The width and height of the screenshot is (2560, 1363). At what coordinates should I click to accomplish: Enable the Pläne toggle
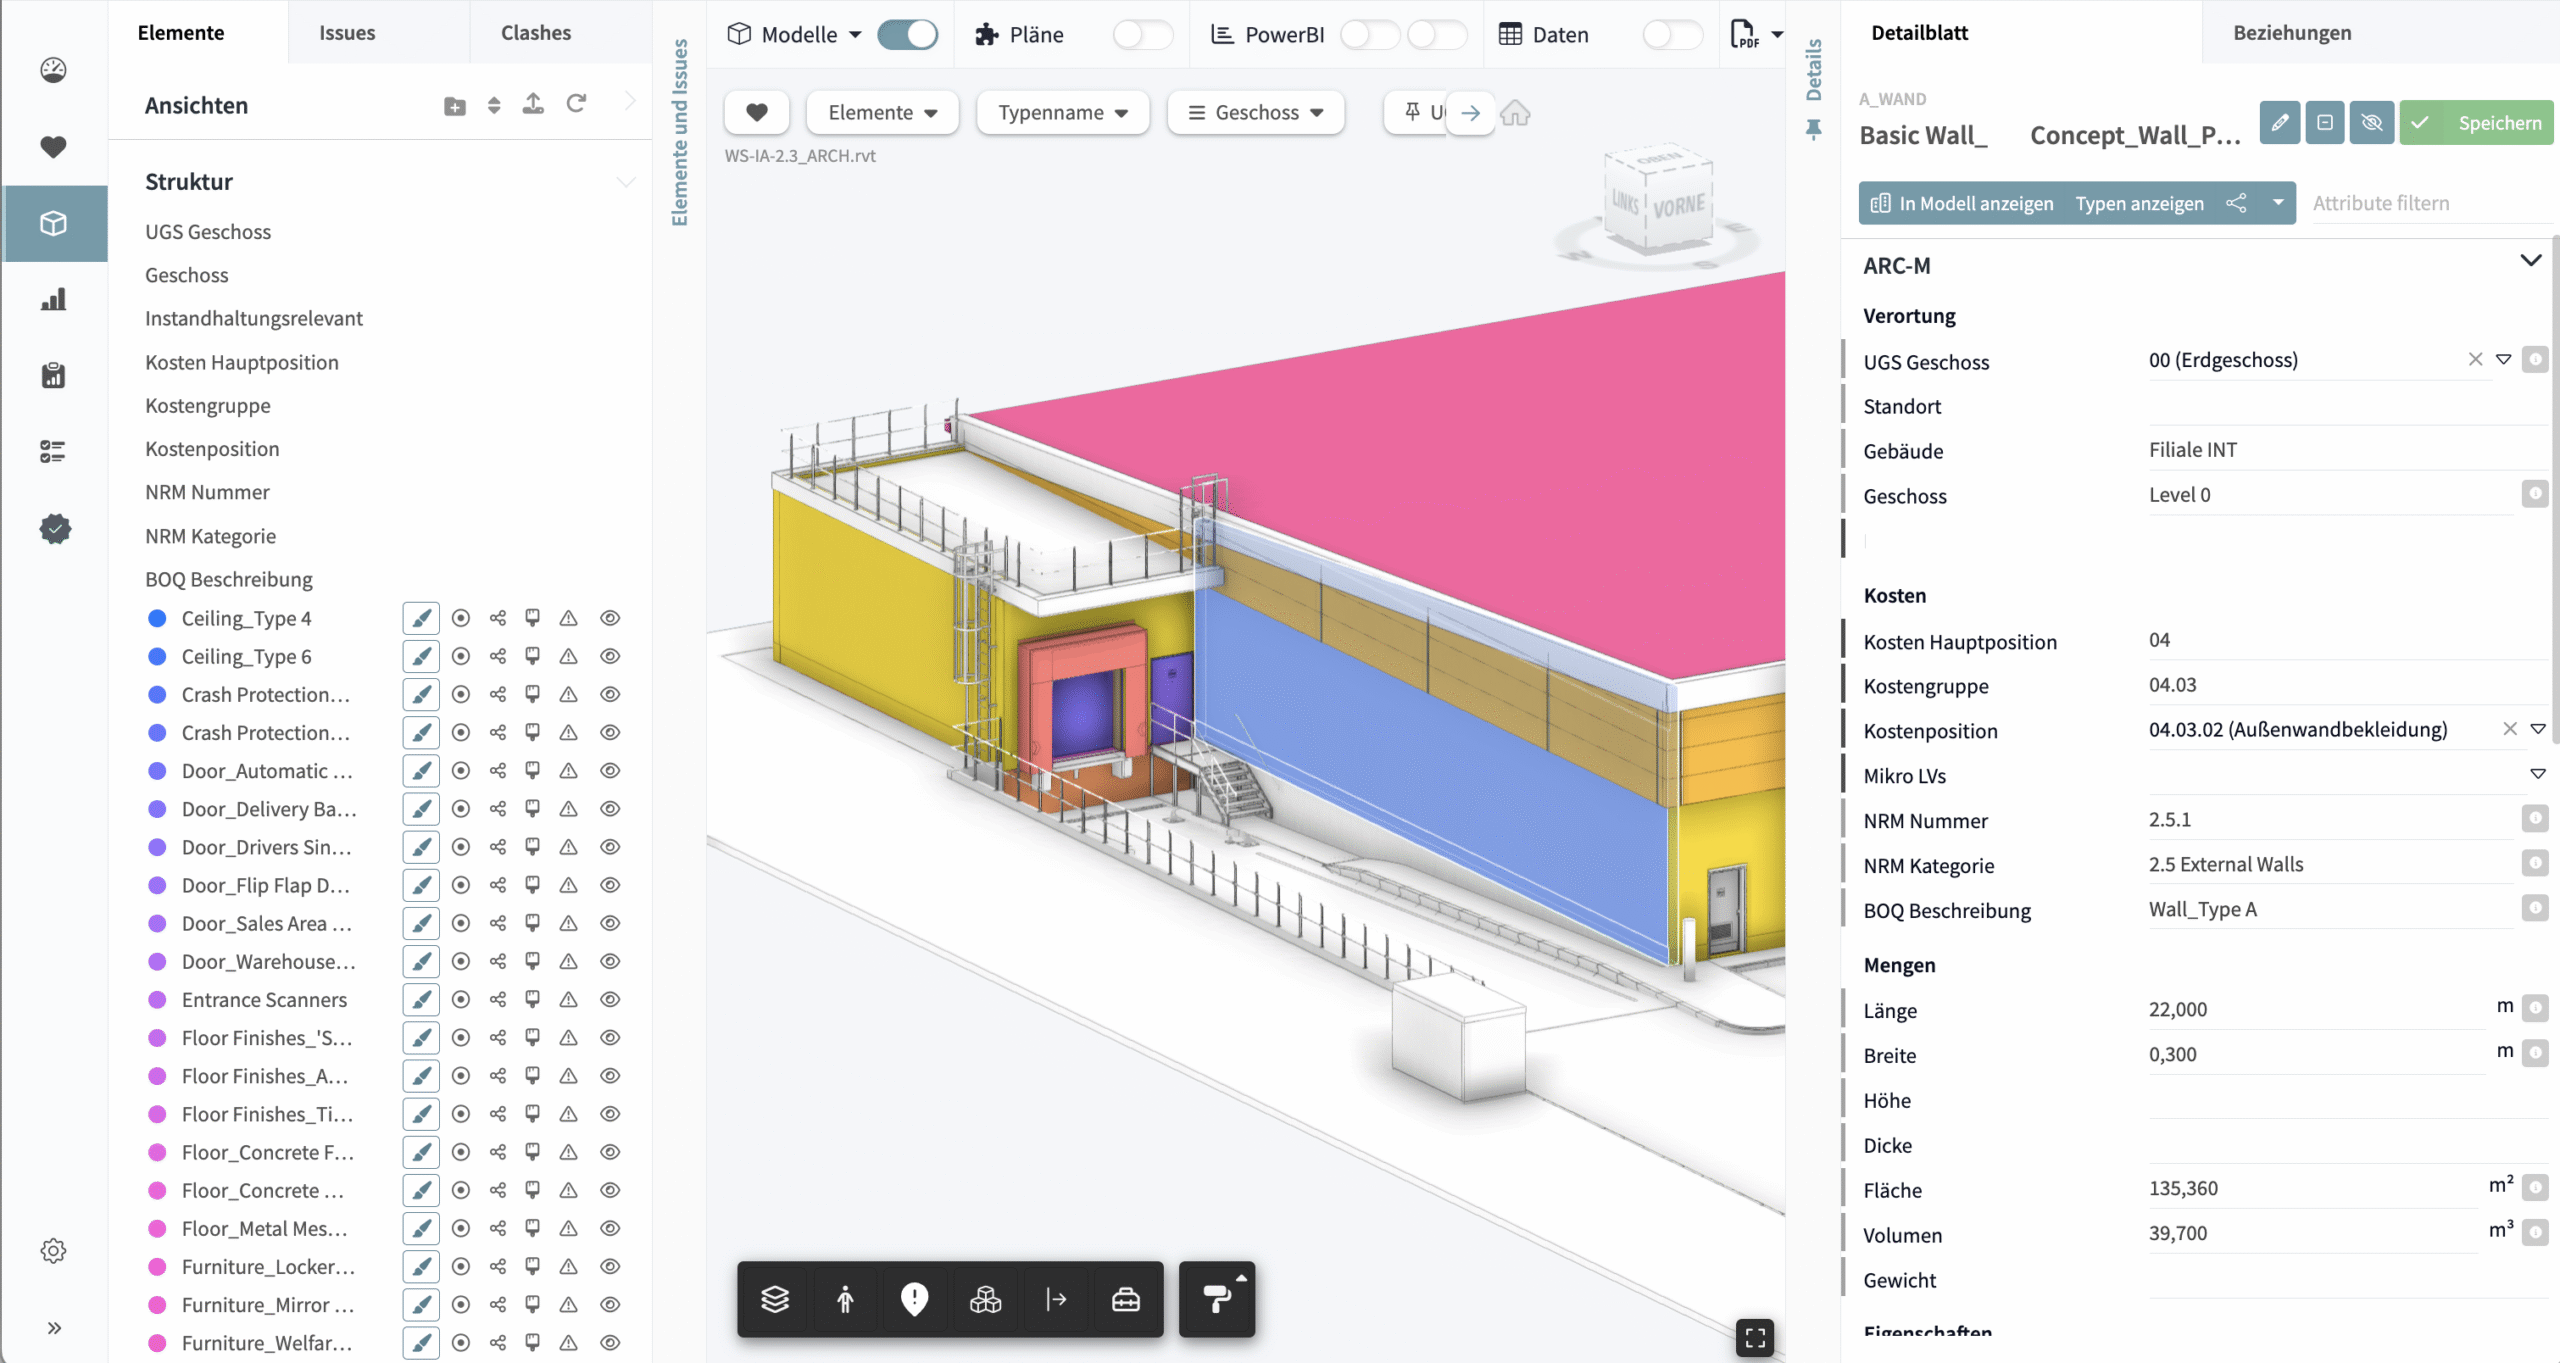1142,35
